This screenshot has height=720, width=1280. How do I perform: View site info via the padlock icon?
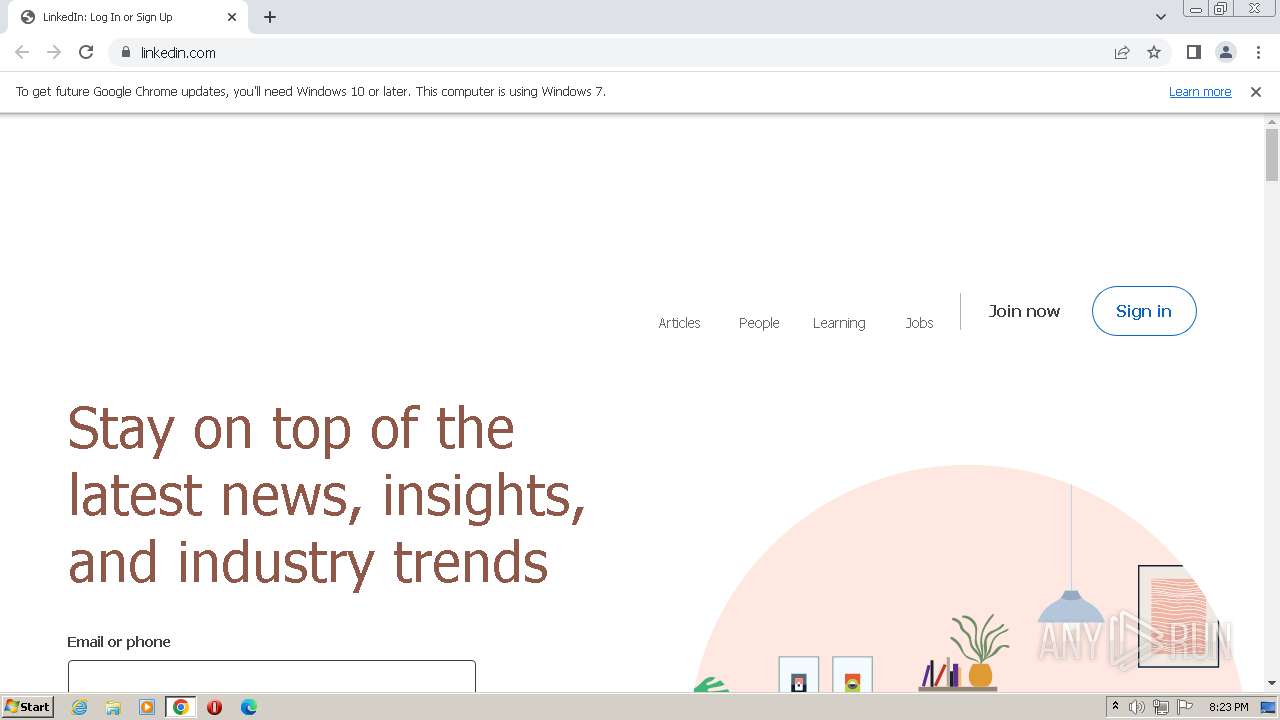125,52
